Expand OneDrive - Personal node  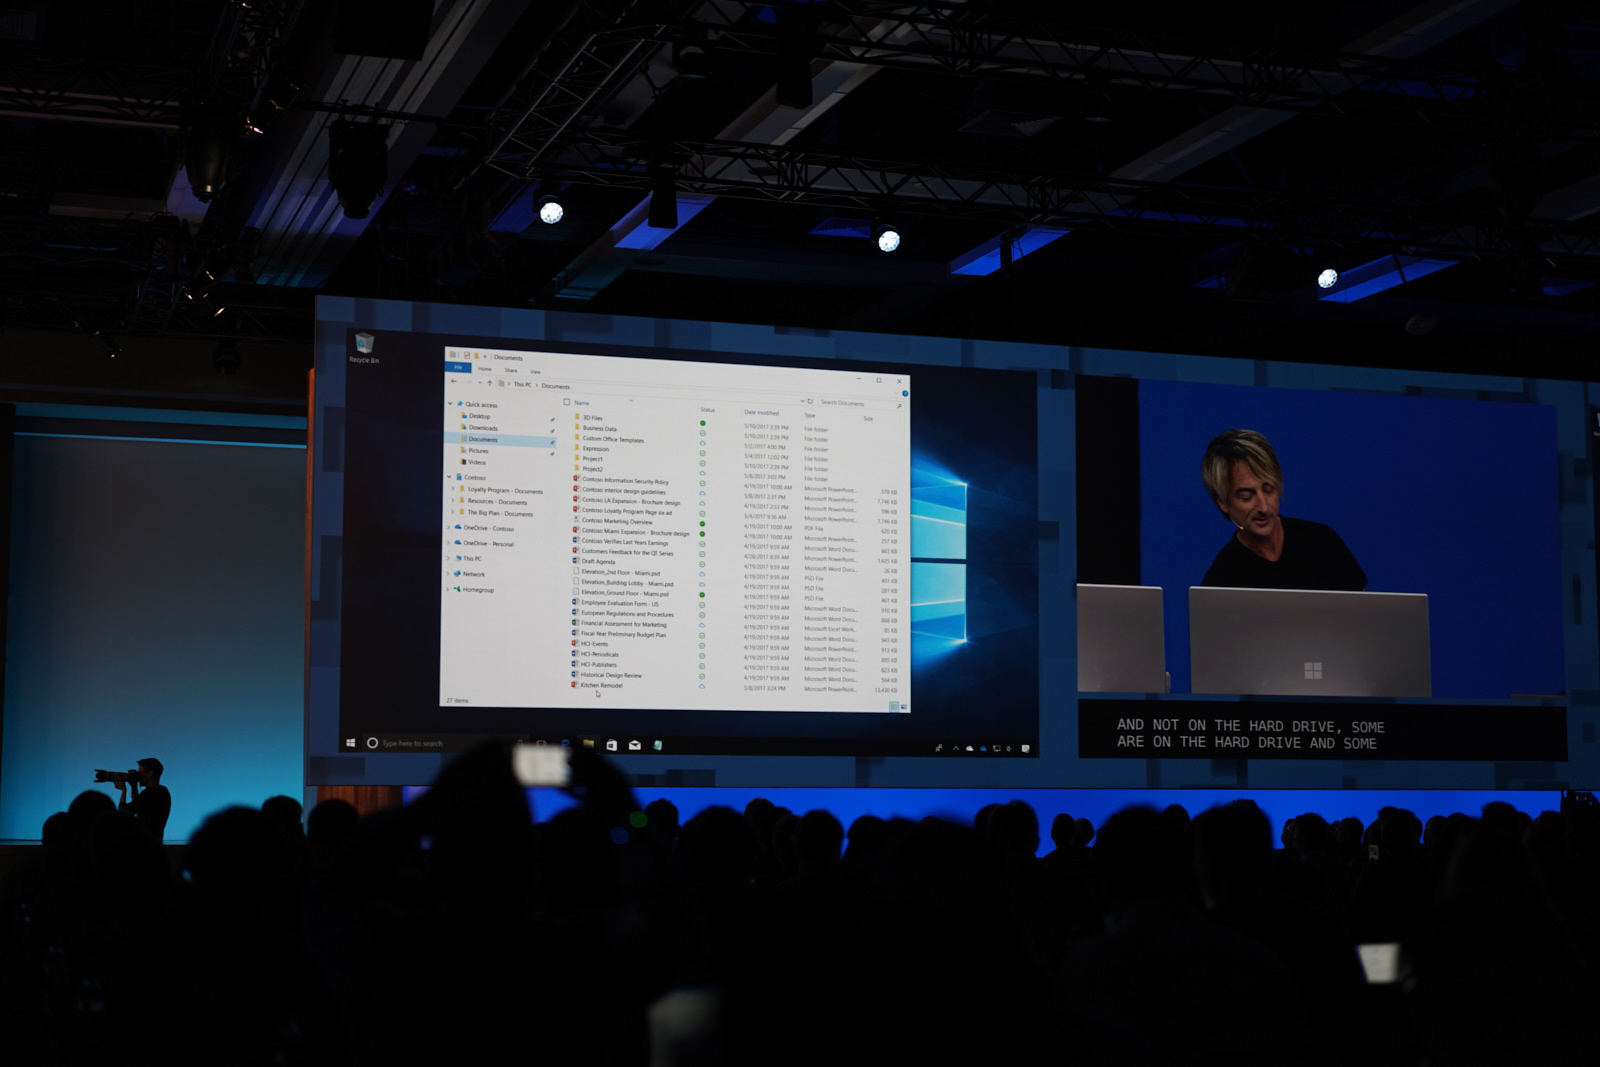tap(448, 542)
